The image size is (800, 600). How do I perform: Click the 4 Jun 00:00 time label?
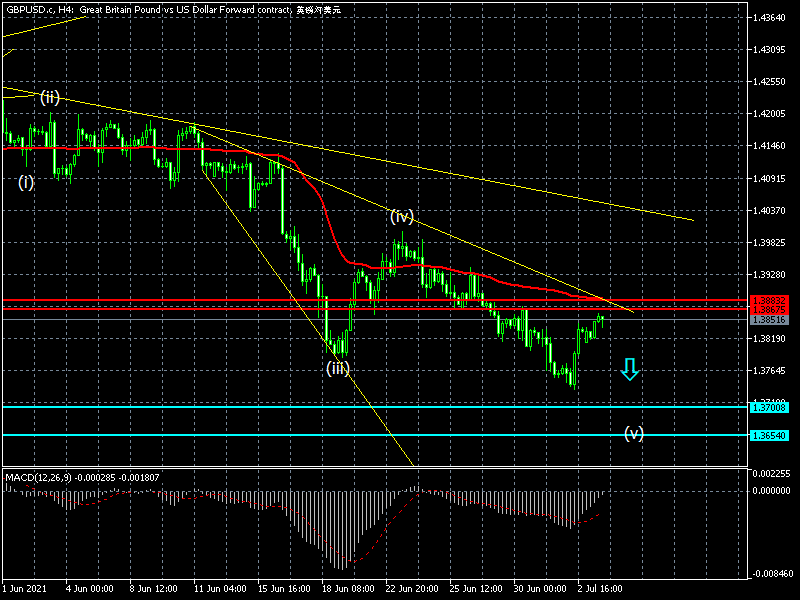point(90,589)
